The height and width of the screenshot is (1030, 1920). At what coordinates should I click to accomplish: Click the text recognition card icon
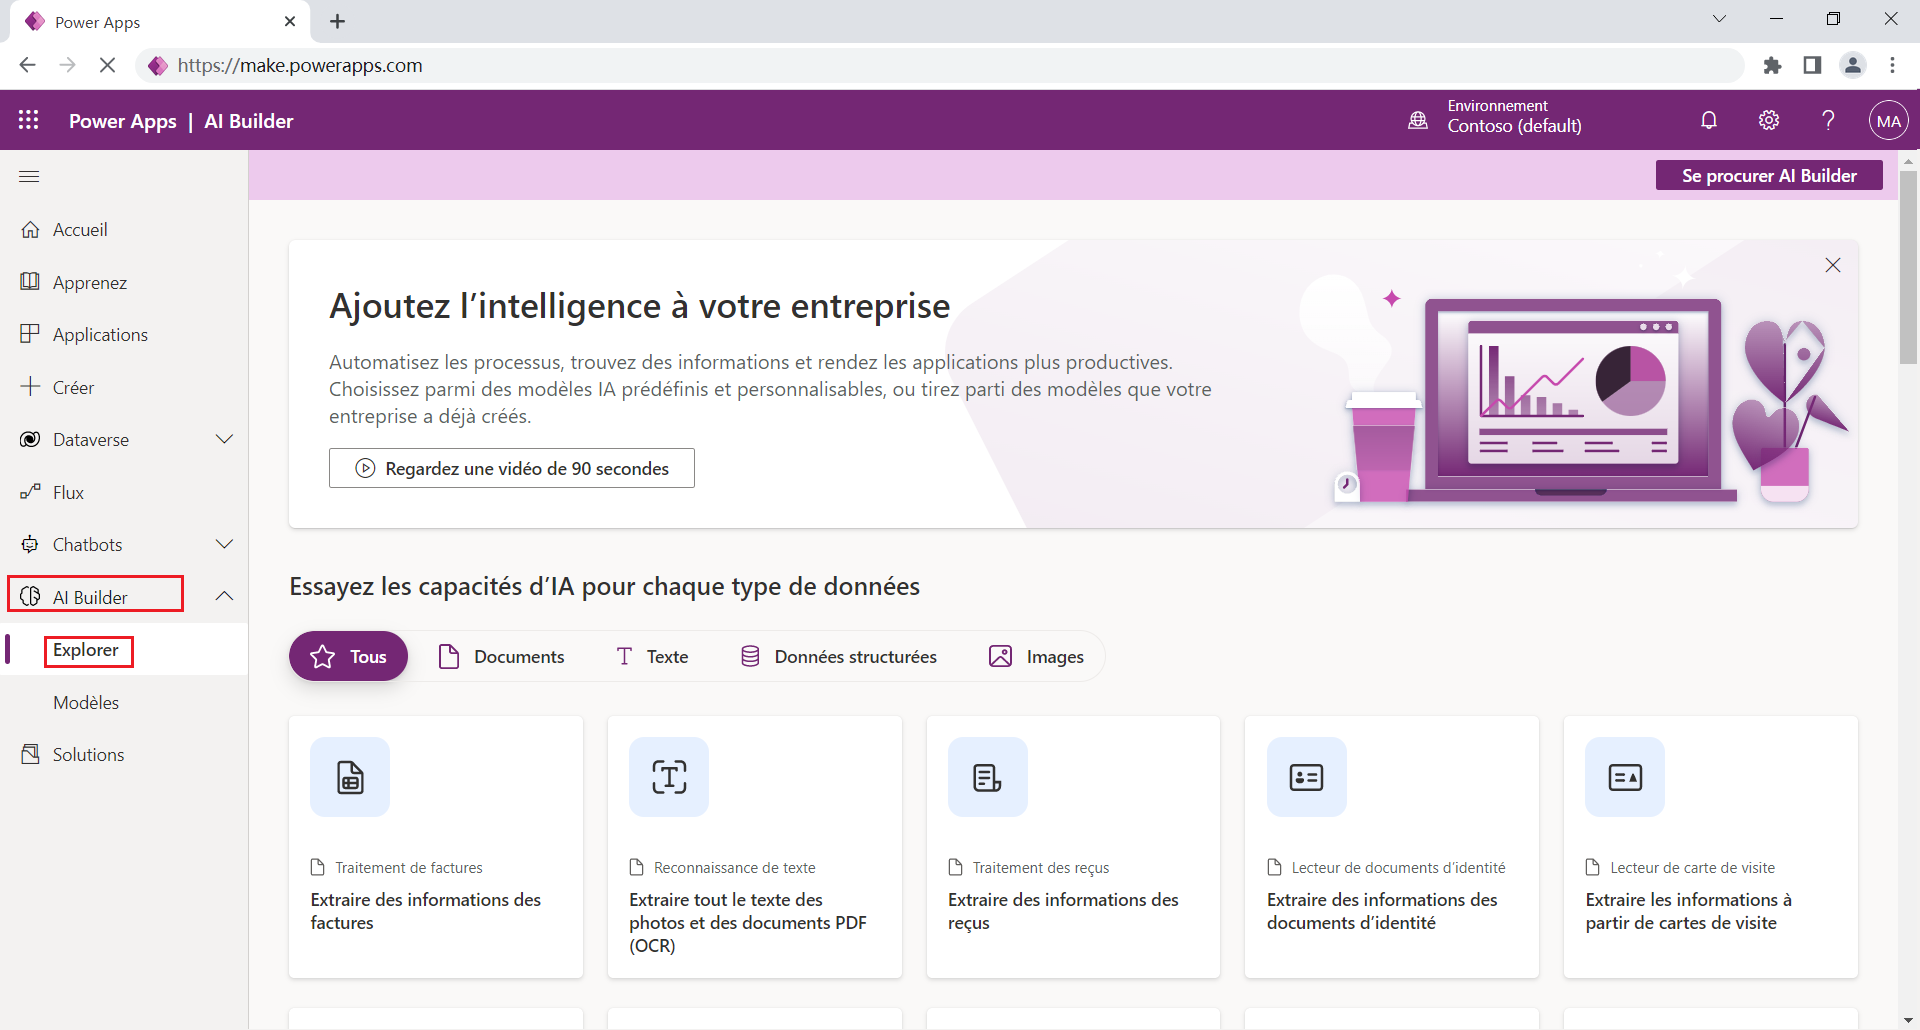click(669, 777)
